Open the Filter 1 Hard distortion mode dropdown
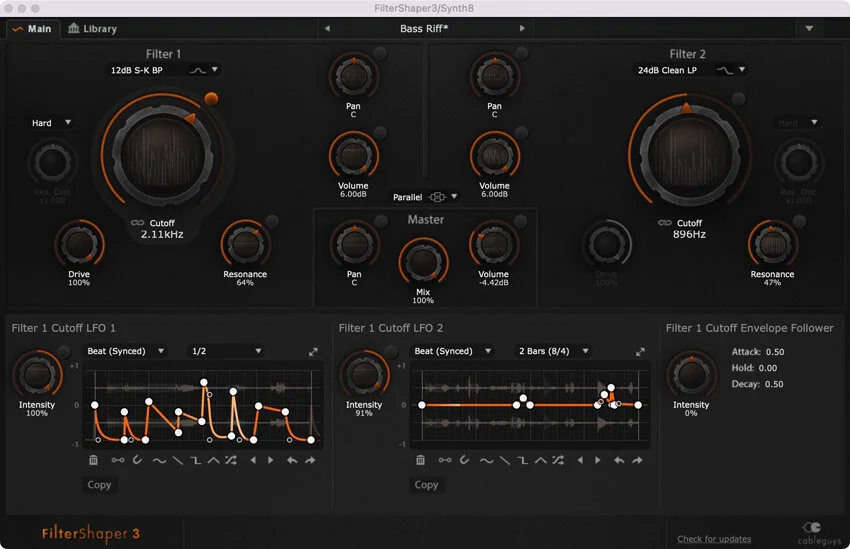This screenshot has height=549, width=850. [51, 123]
